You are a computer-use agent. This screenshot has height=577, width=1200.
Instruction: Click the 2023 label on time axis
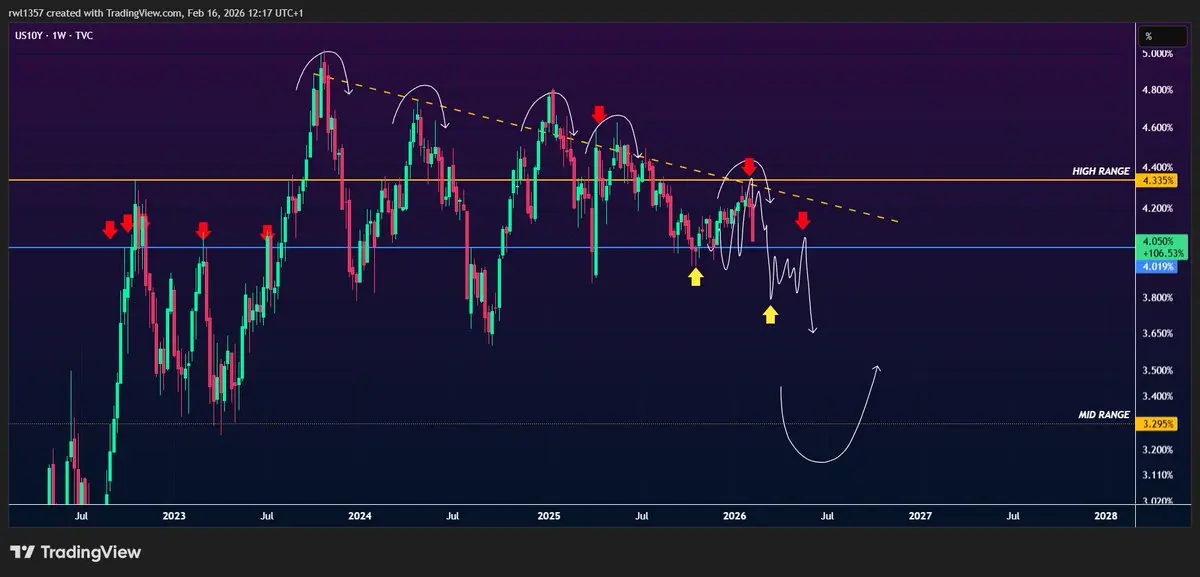click(x=174, y=516)
